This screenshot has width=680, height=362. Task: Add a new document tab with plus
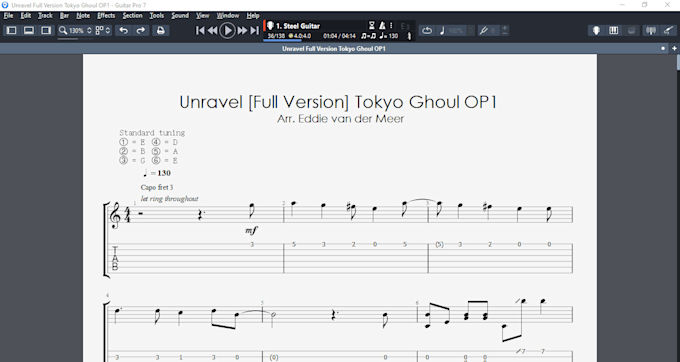click(x=674, y=49)
